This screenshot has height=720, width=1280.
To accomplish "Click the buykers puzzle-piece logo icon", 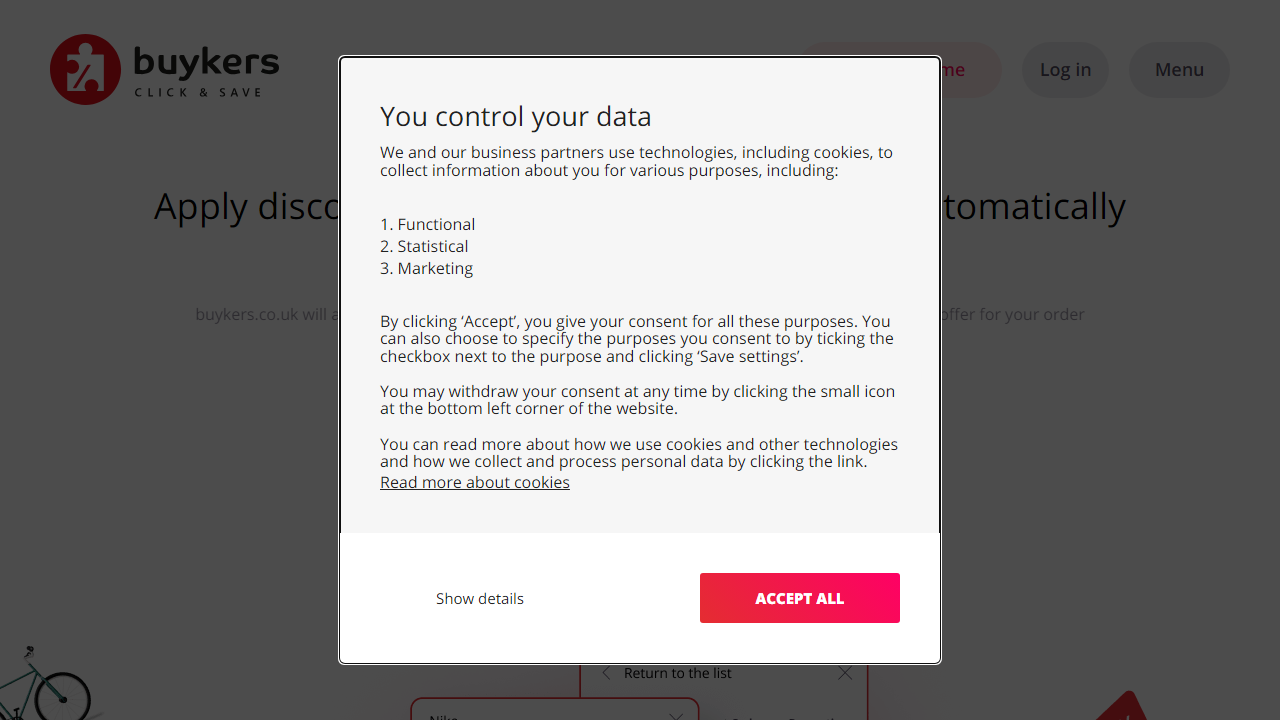I will (85, 69).
